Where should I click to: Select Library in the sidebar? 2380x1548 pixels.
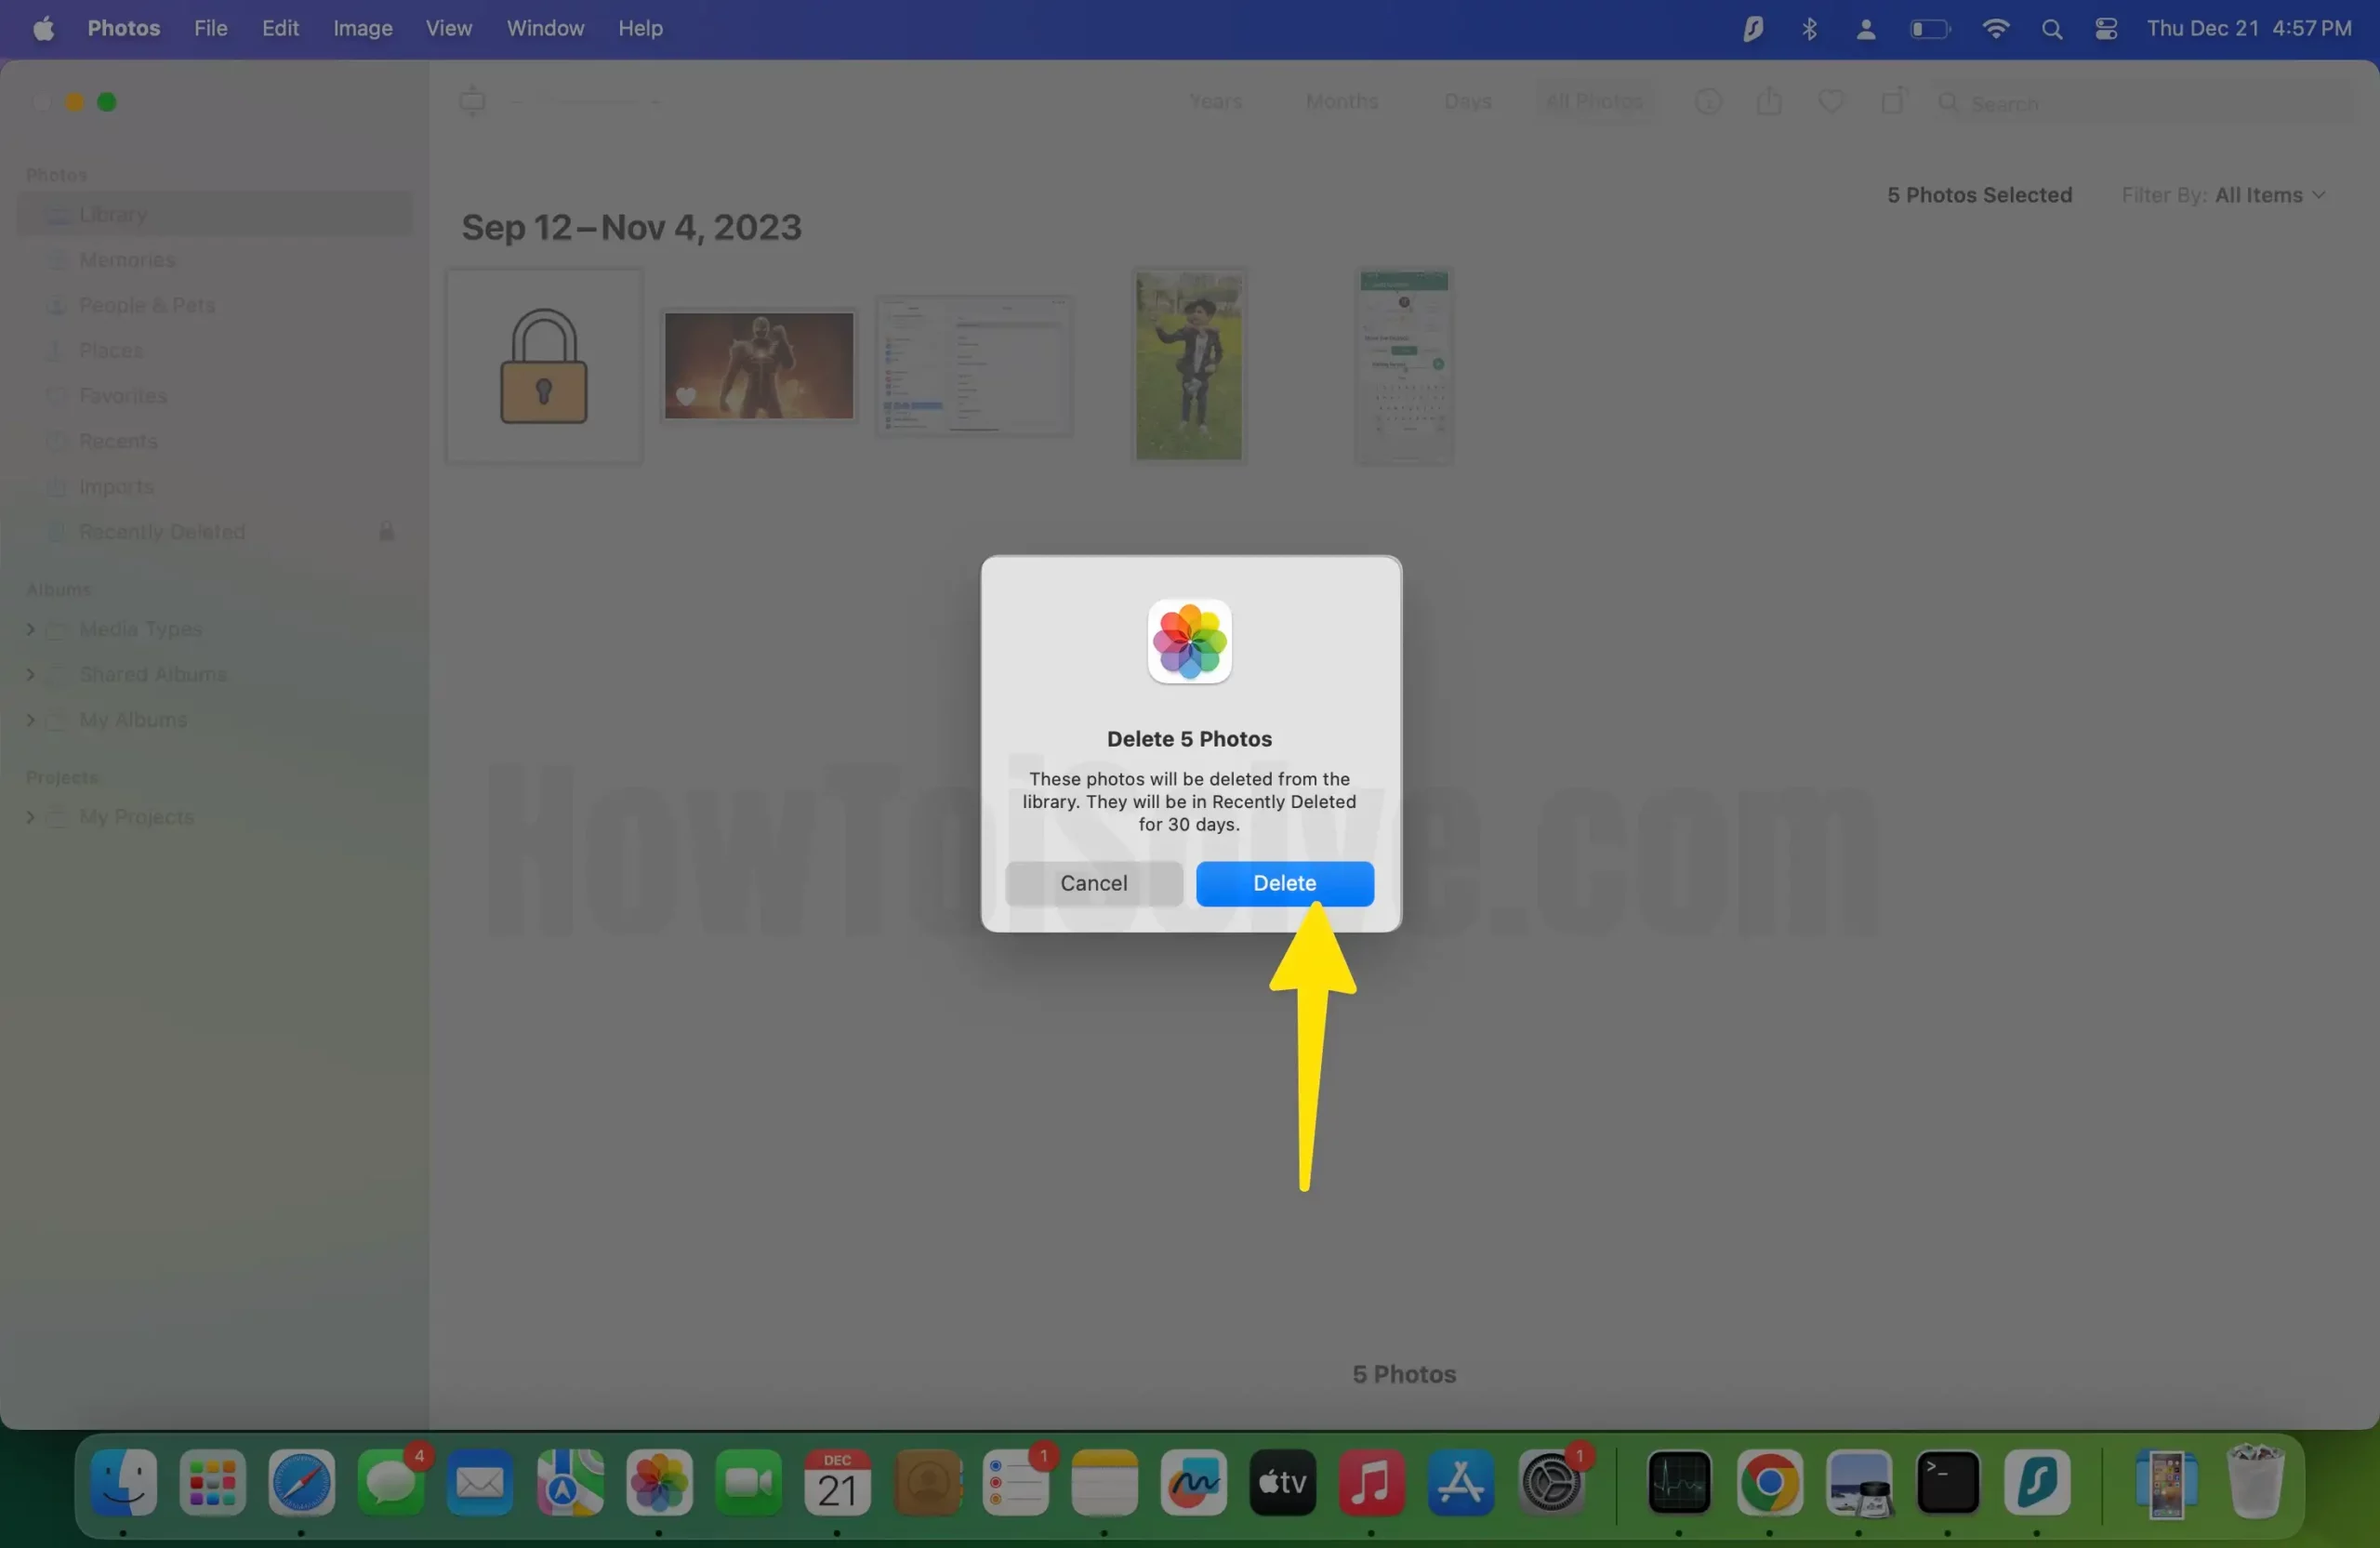coord(214,214)
